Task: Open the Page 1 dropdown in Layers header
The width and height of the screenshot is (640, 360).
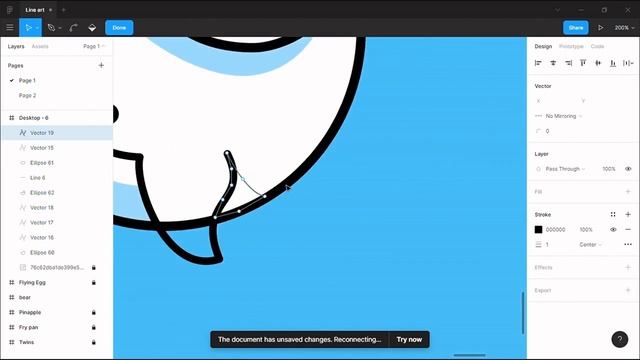Action: point(94,46)
